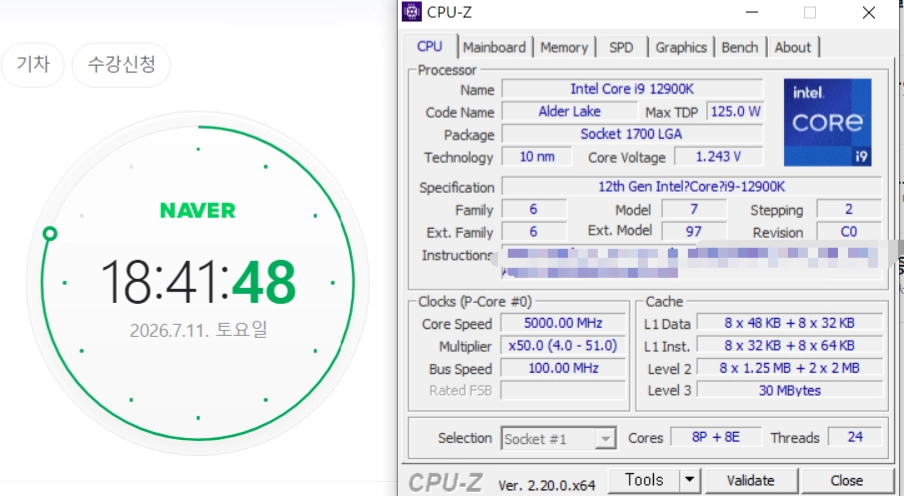The height and width of the screenshot is (496, 904).
Task: Click the 수강신청 chip button
Action: pyautogui.click(x=121, y=64)
